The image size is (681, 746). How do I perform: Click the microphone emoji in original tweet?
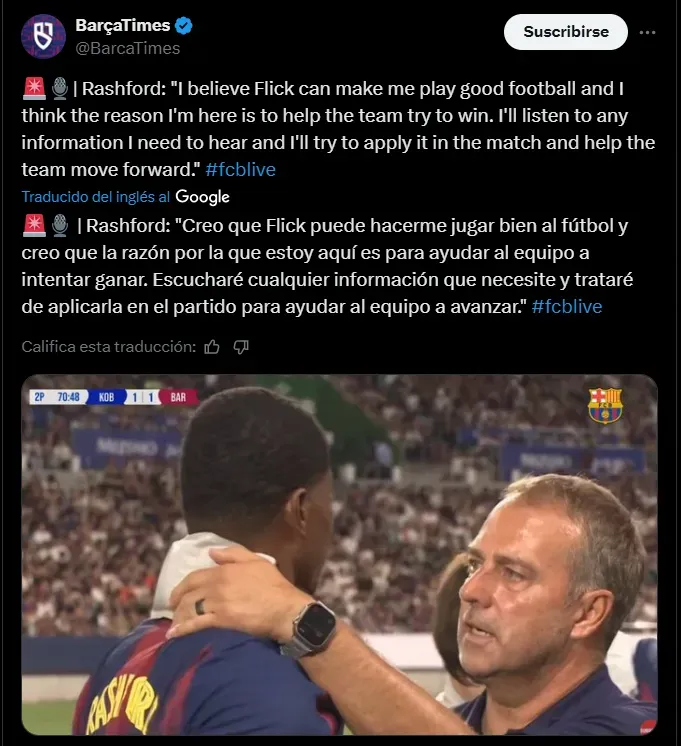[60, 88]
